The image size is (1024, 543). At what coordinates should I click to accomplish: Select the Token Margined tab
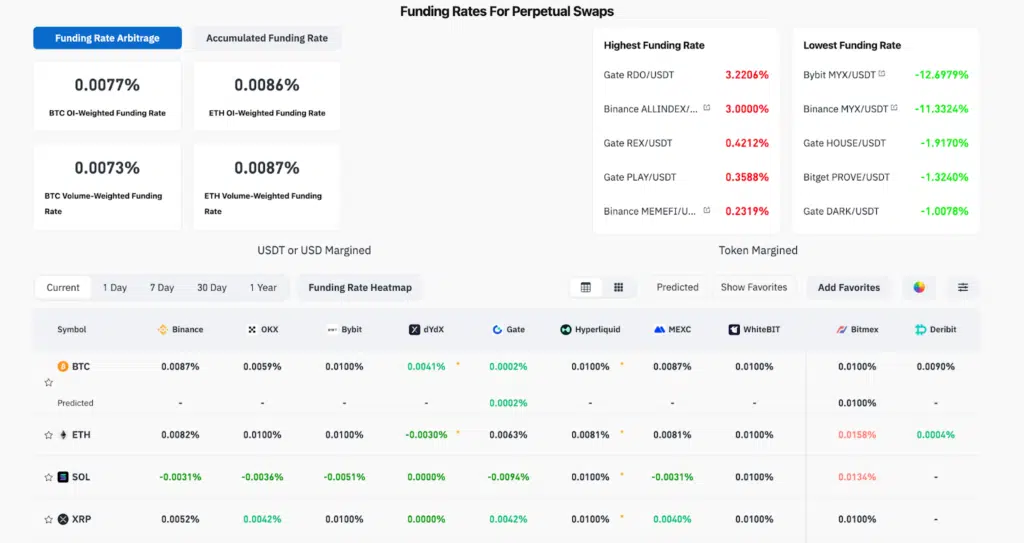click(757, 250)
